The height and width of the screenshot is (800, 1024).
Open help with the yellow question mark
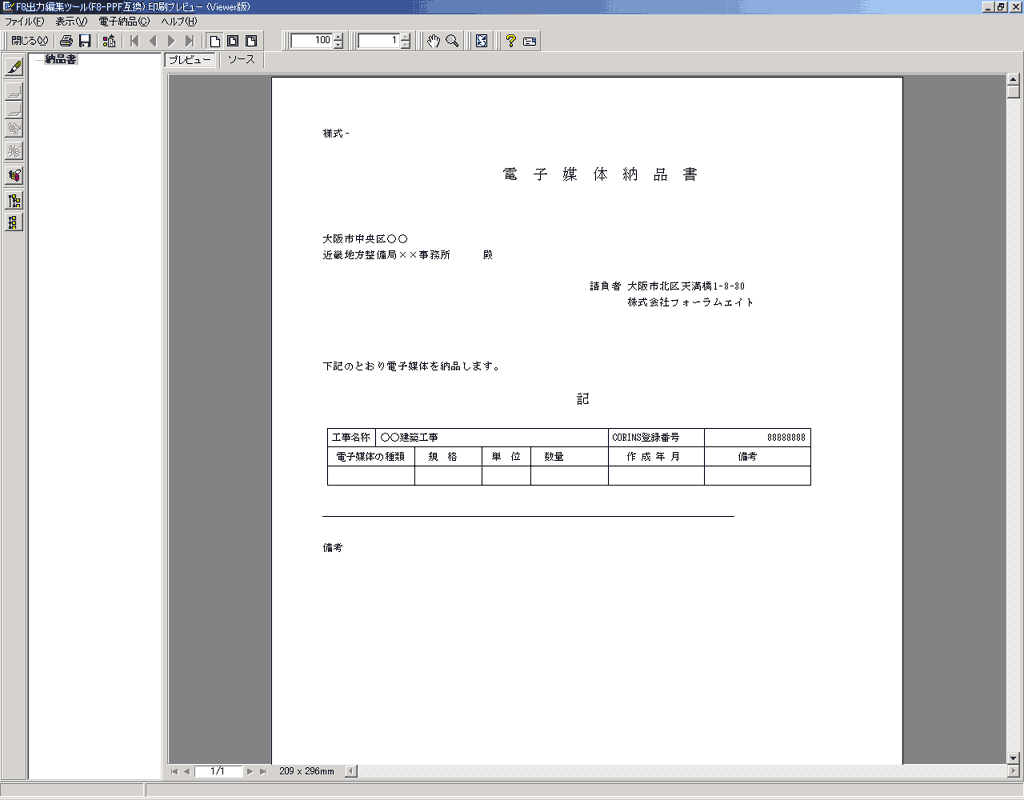(x=511, y=40)
